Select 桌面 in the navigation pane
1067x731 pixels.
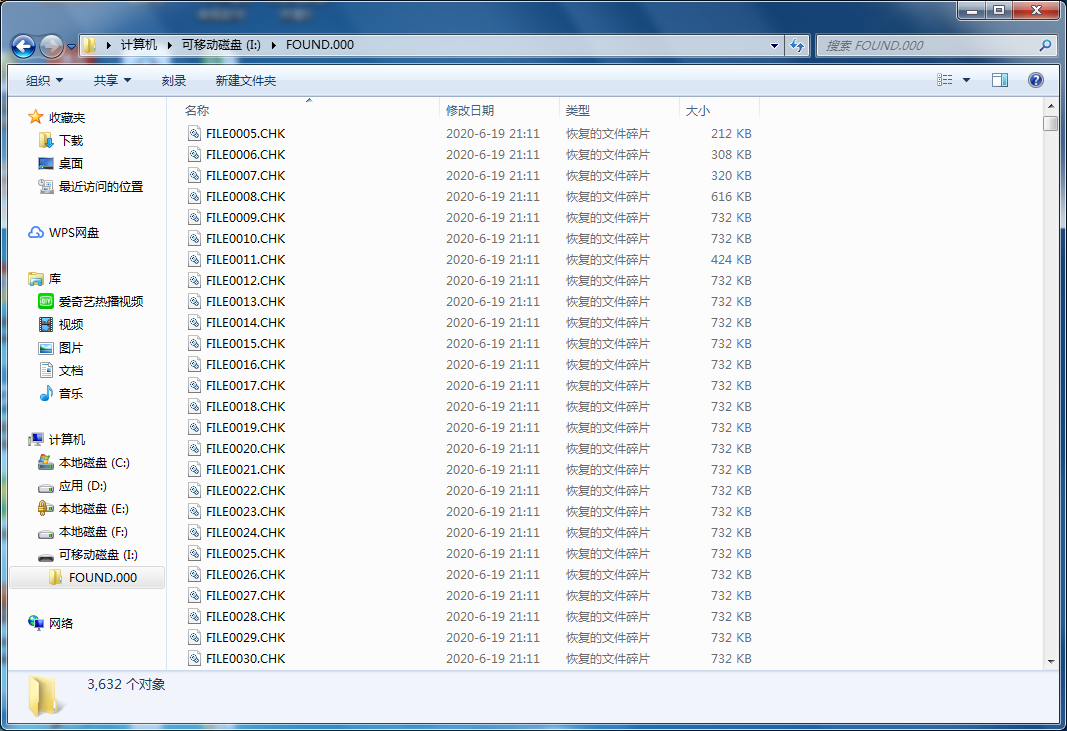coord(71,163)
